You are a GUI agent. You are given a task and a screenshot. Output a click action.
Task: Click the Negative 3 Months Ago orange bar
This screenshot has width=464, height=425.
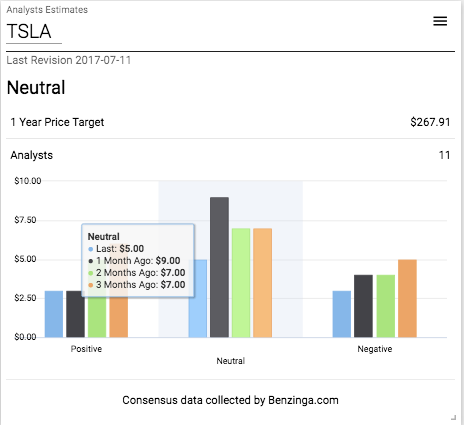pos(407,298)
